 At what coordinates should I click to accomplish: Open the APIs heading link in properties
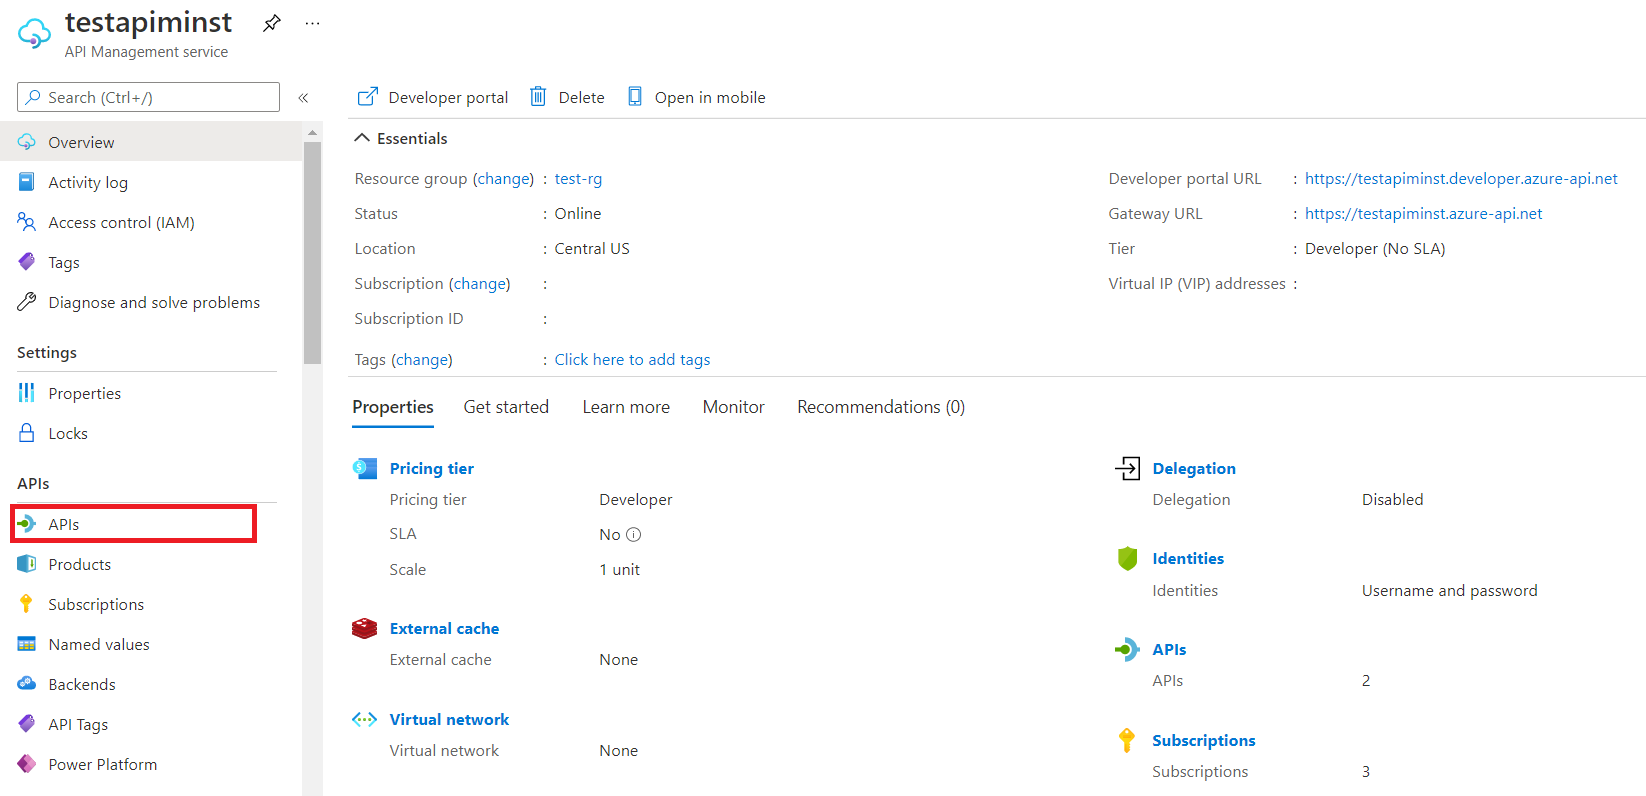(x=1169, y=649)
